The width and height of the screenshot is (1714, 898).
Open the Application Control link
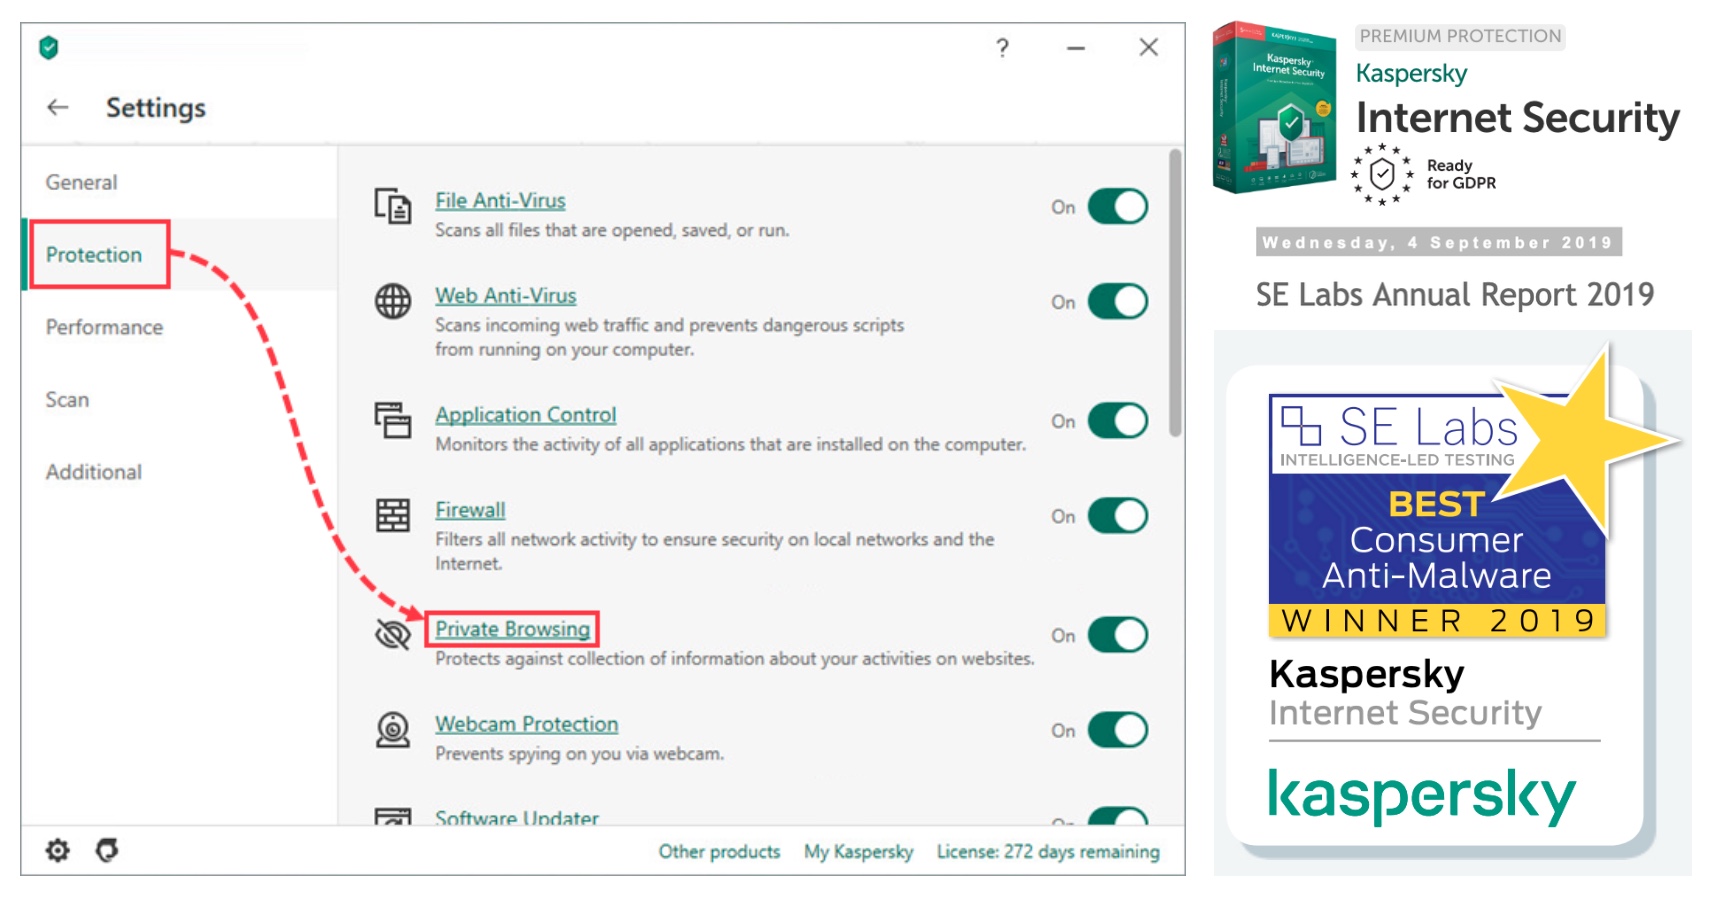tap(525, 414)
